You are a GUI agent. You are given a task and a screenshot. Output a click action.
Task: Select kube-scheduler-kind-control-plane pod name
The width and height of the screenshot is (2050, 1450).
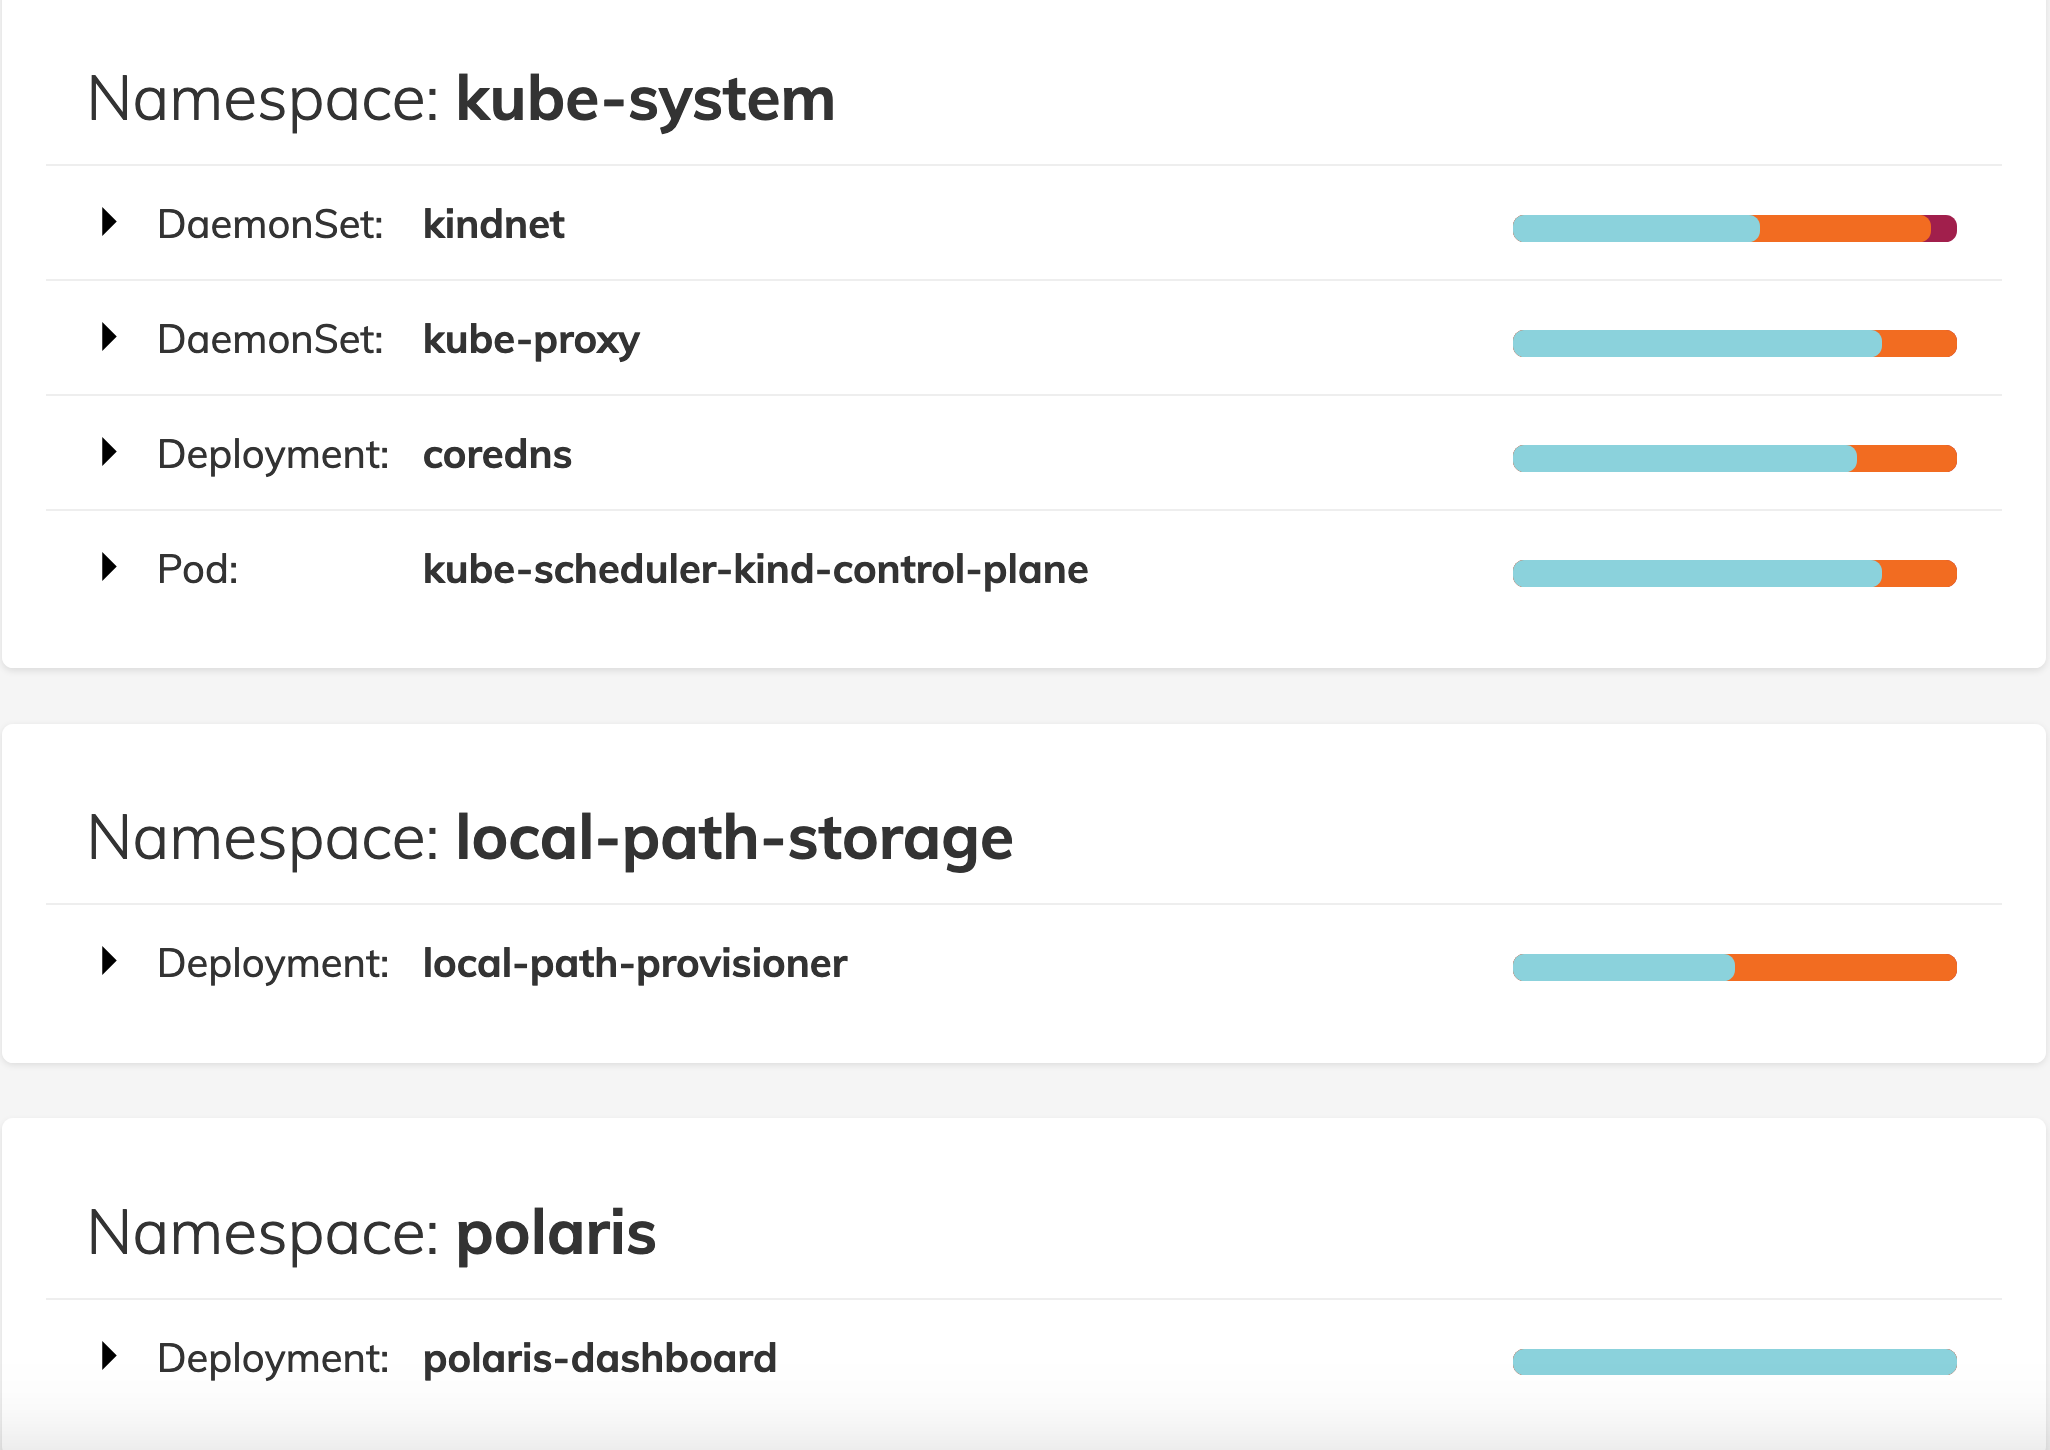pyautogui.click(x=755, y=570)
